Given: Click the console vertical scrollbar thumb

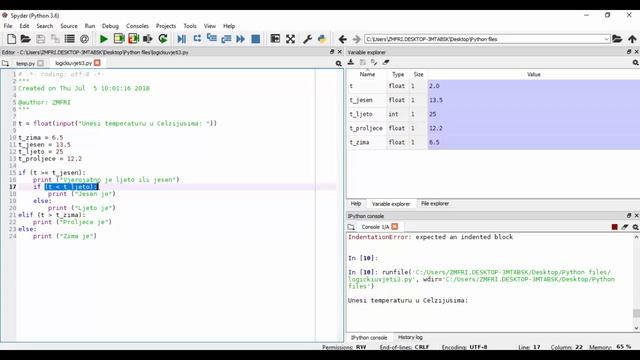Looking at the screenshot, I should pos(636,313).
